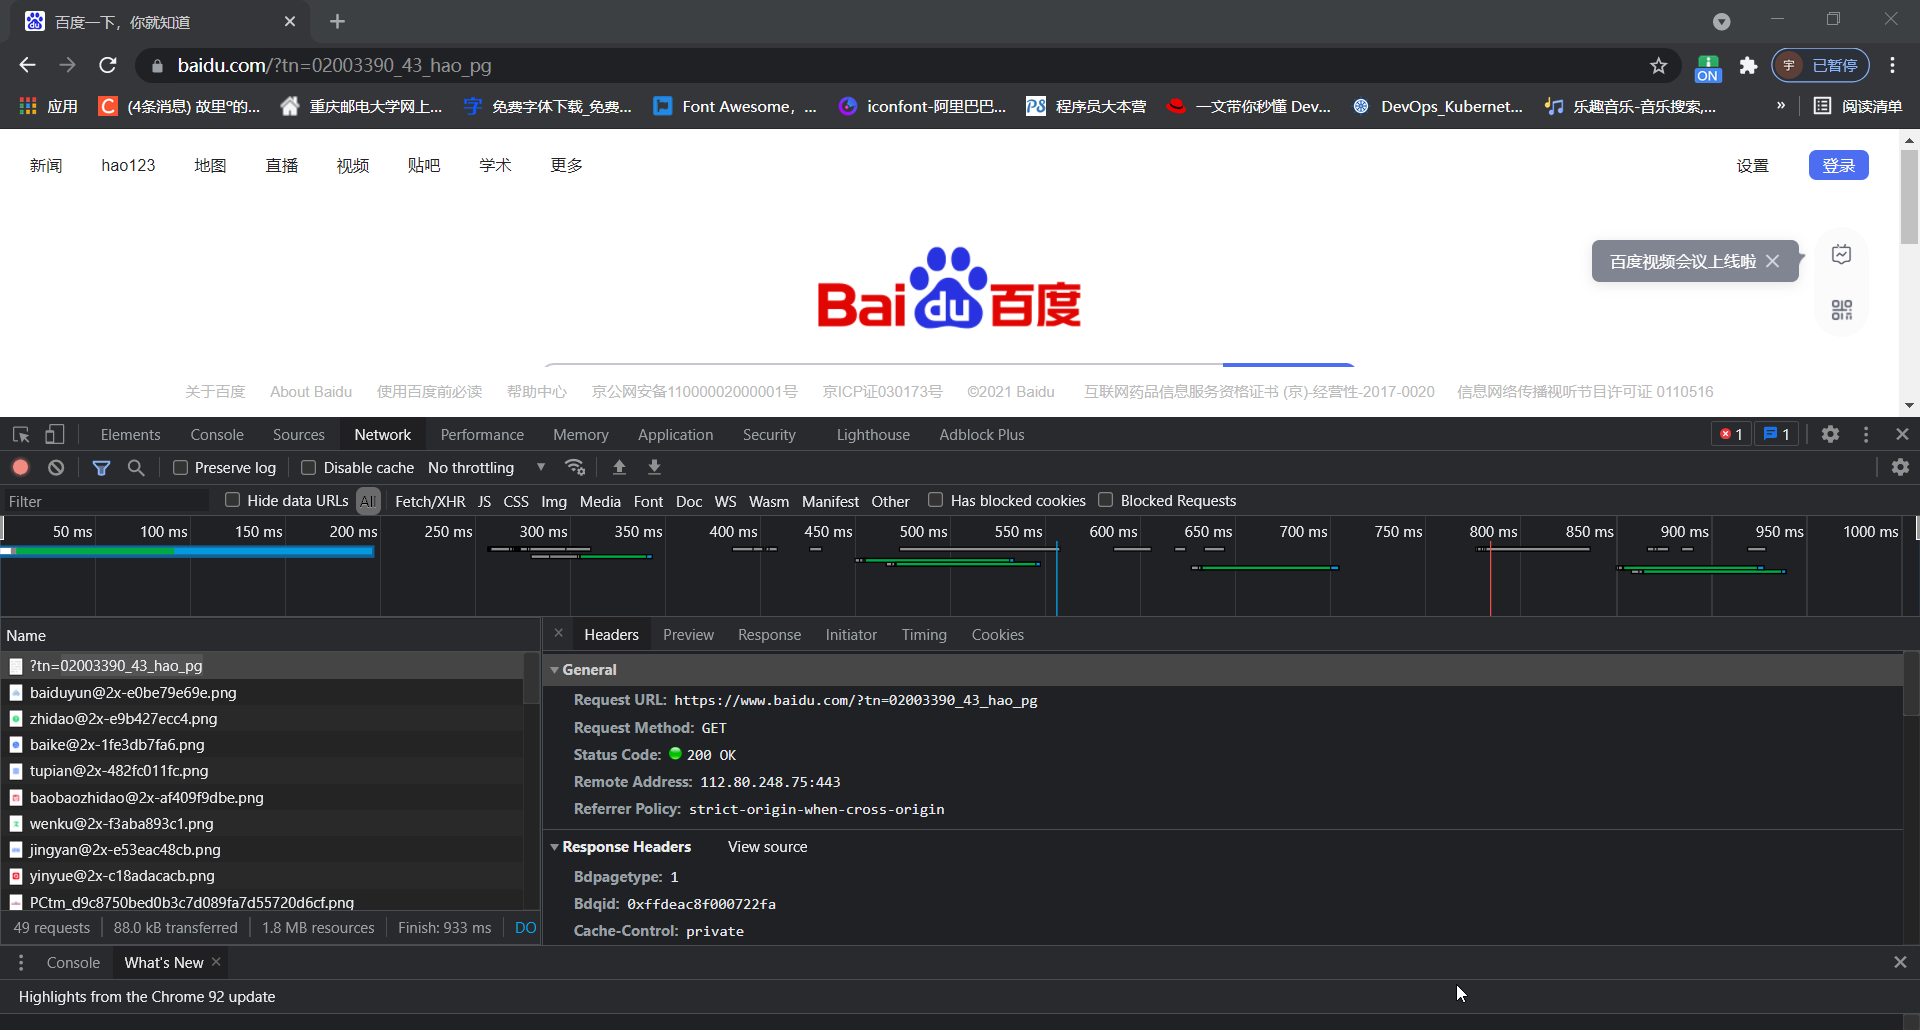Toggle the network filter funnel icon

pos(101,467)
